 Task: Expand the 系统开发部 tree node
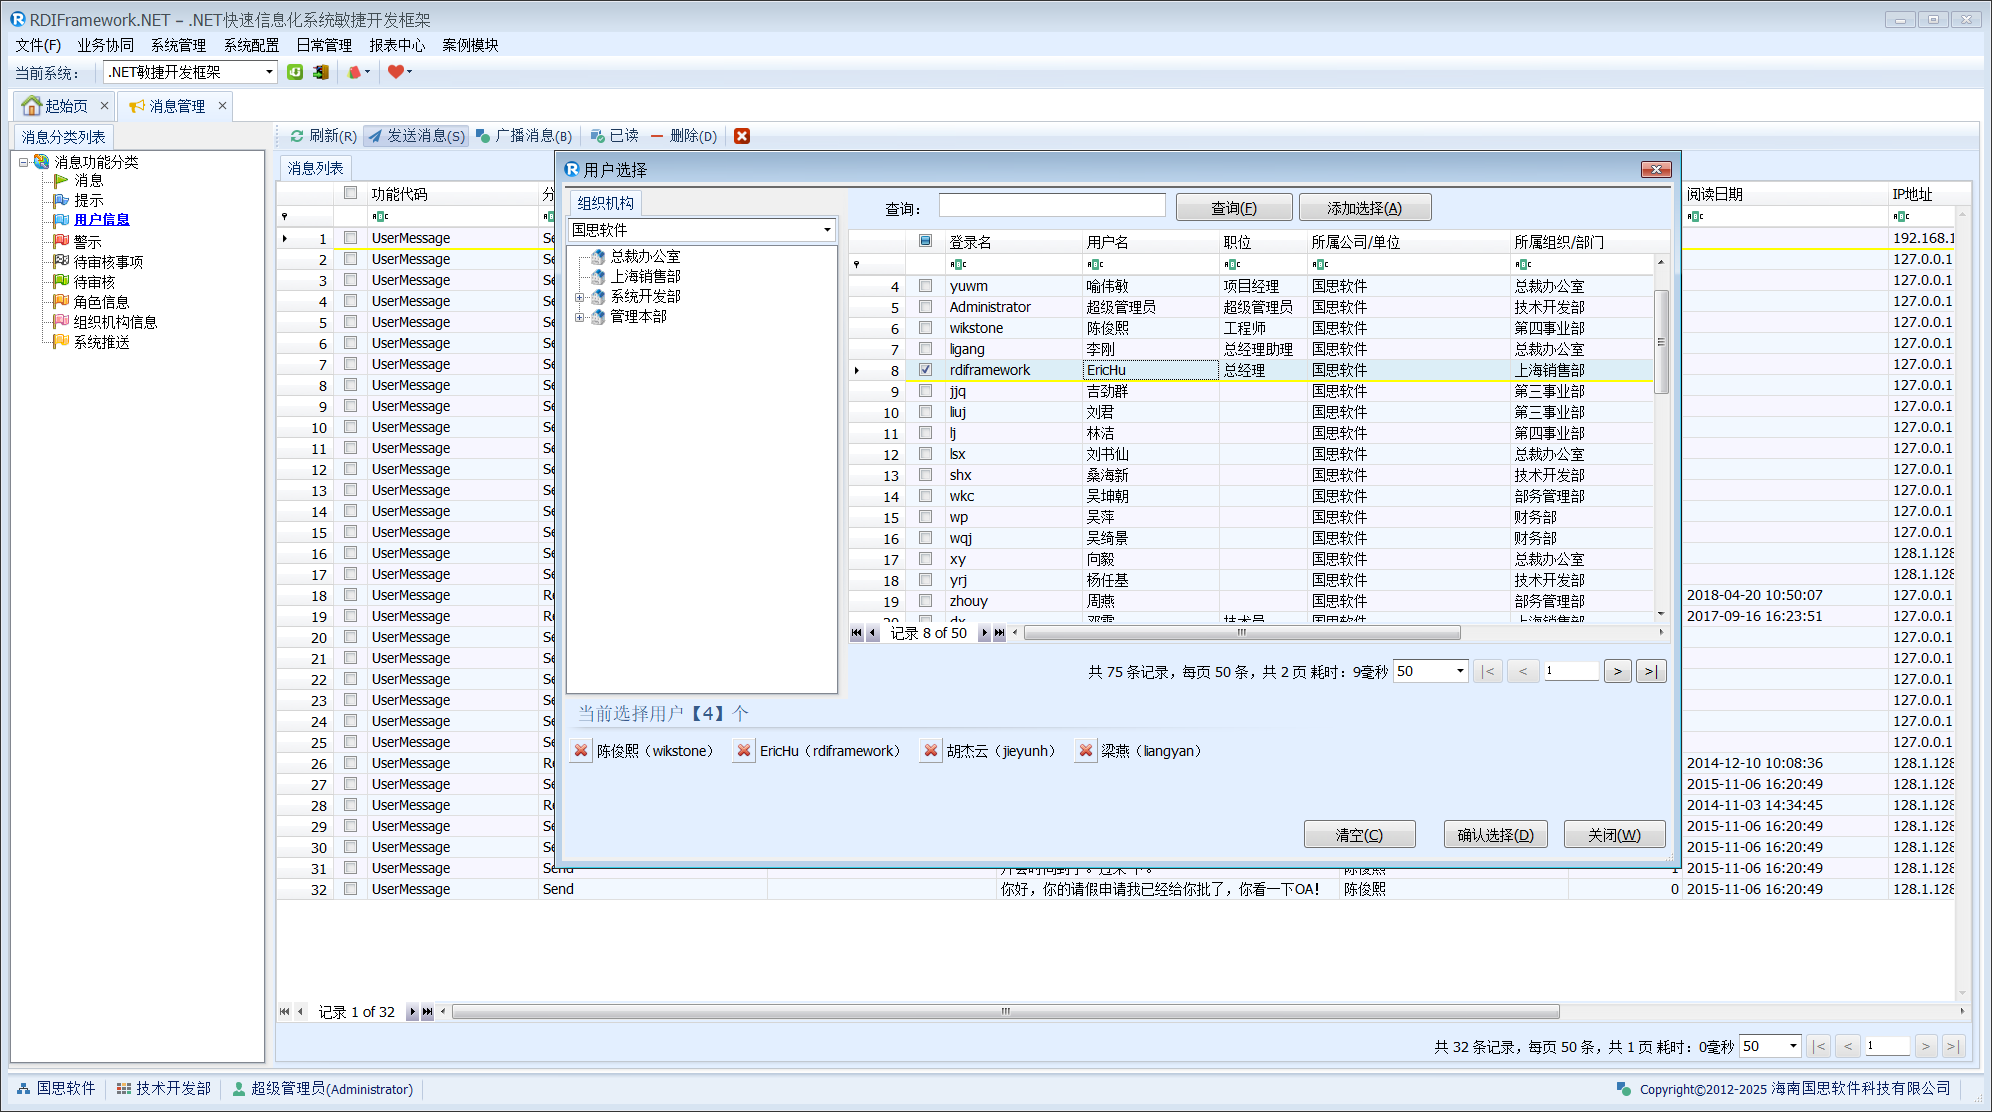click(579, 297)
